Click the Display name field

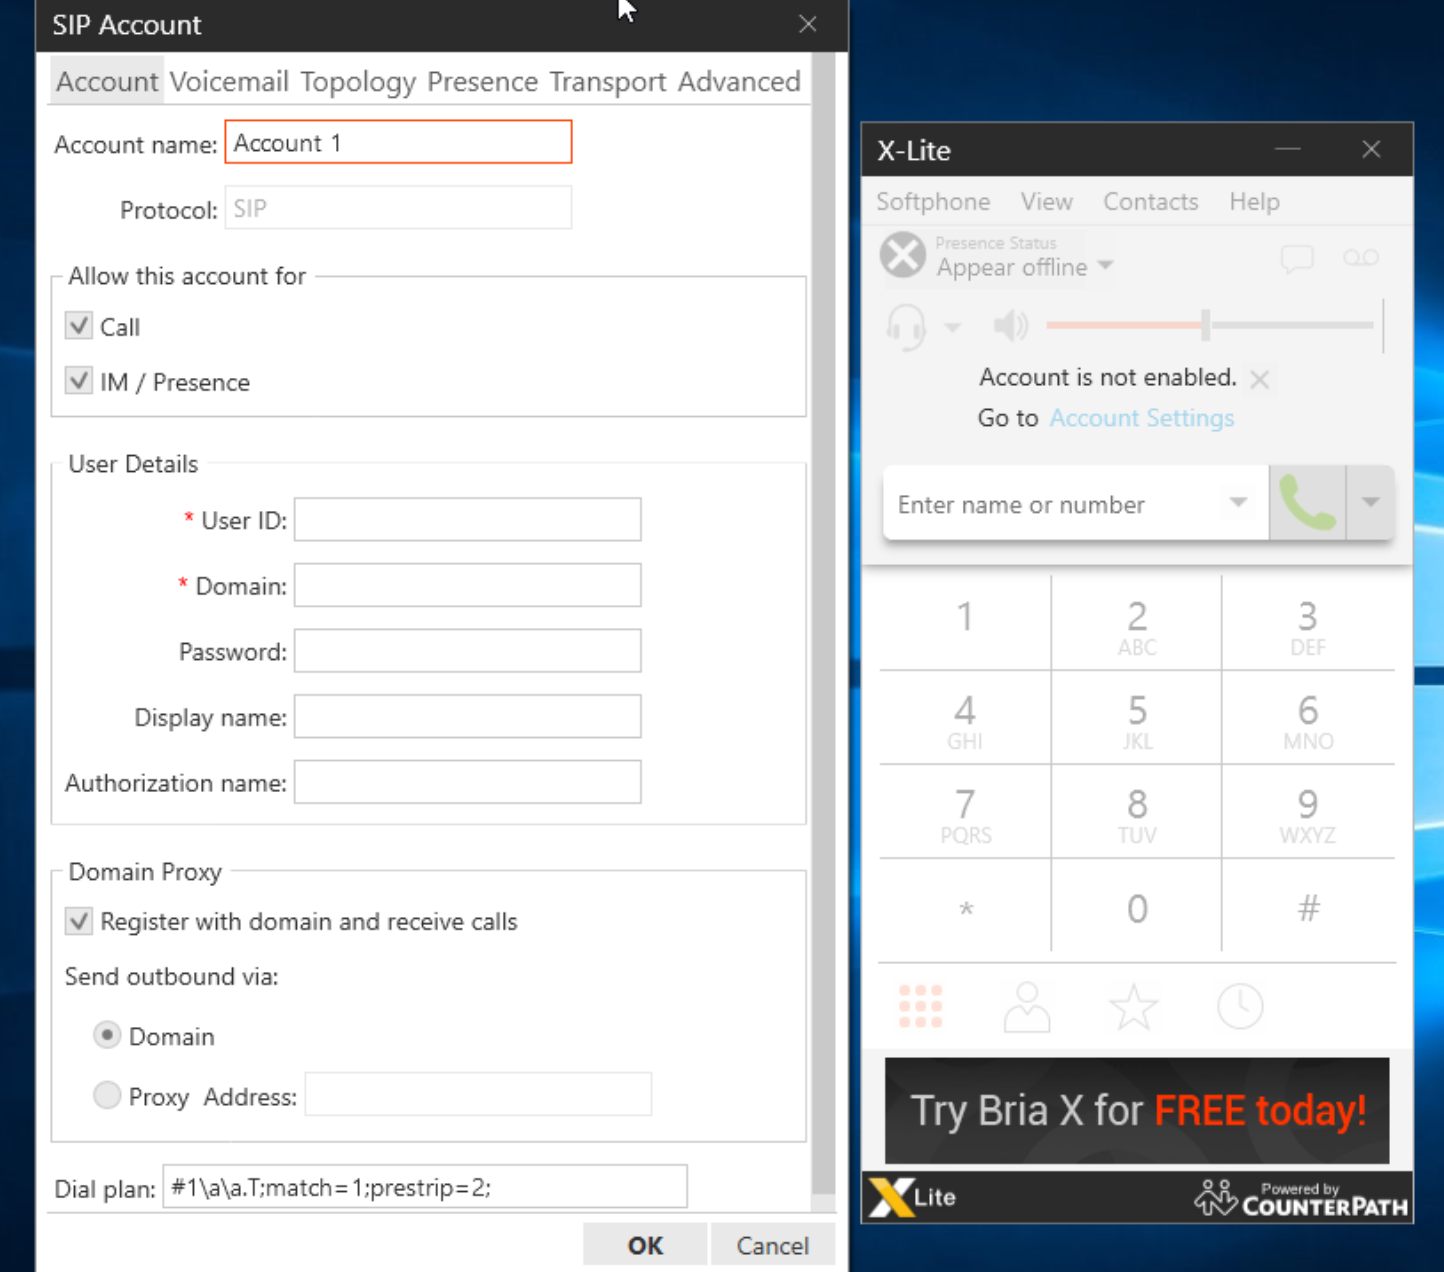pyautogui.click(x=467, y=717)
